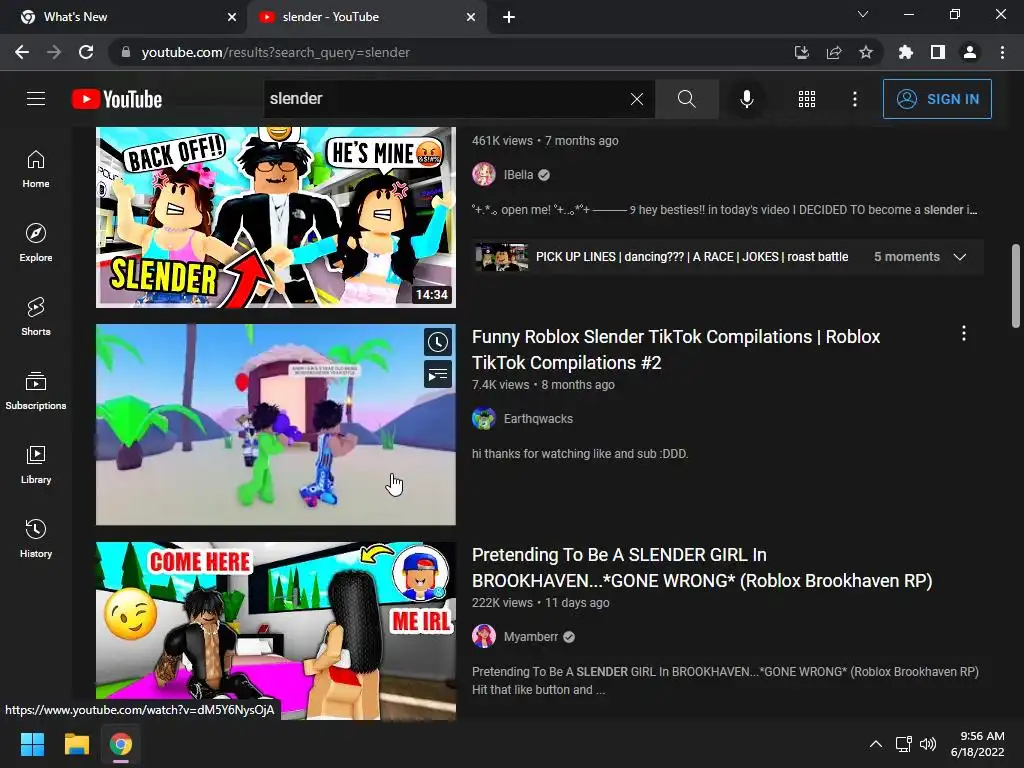Bookmark this page with the star icon
This screenshot has width=1024, height=768.
tap(865, 52)
